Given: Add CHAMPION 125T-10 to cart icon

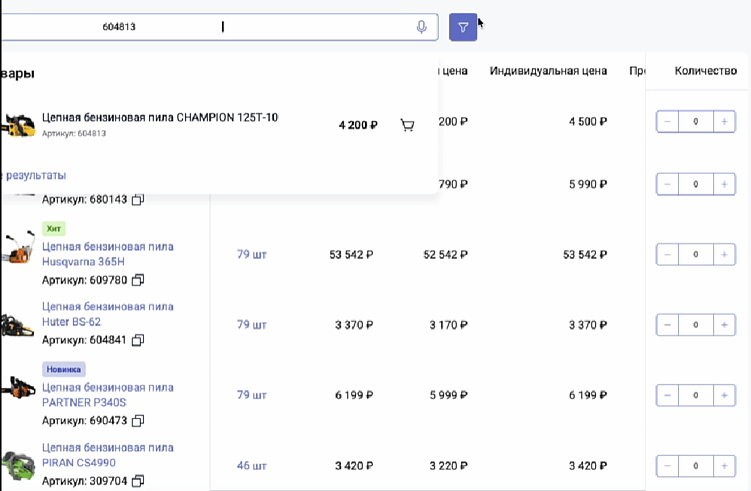Looking at the screenshot, I should click(407, 125).
